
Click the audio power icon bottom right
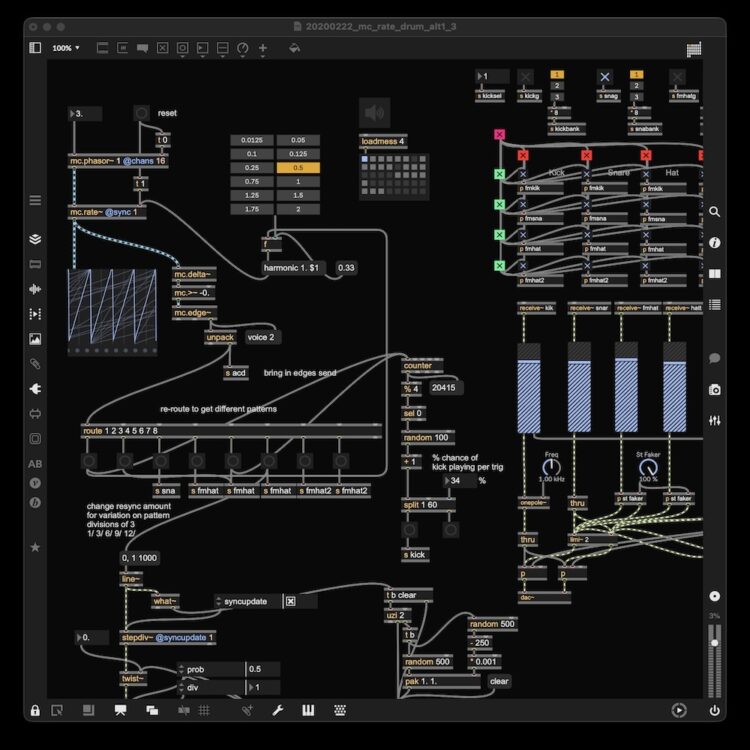click(x=714, y=710)
